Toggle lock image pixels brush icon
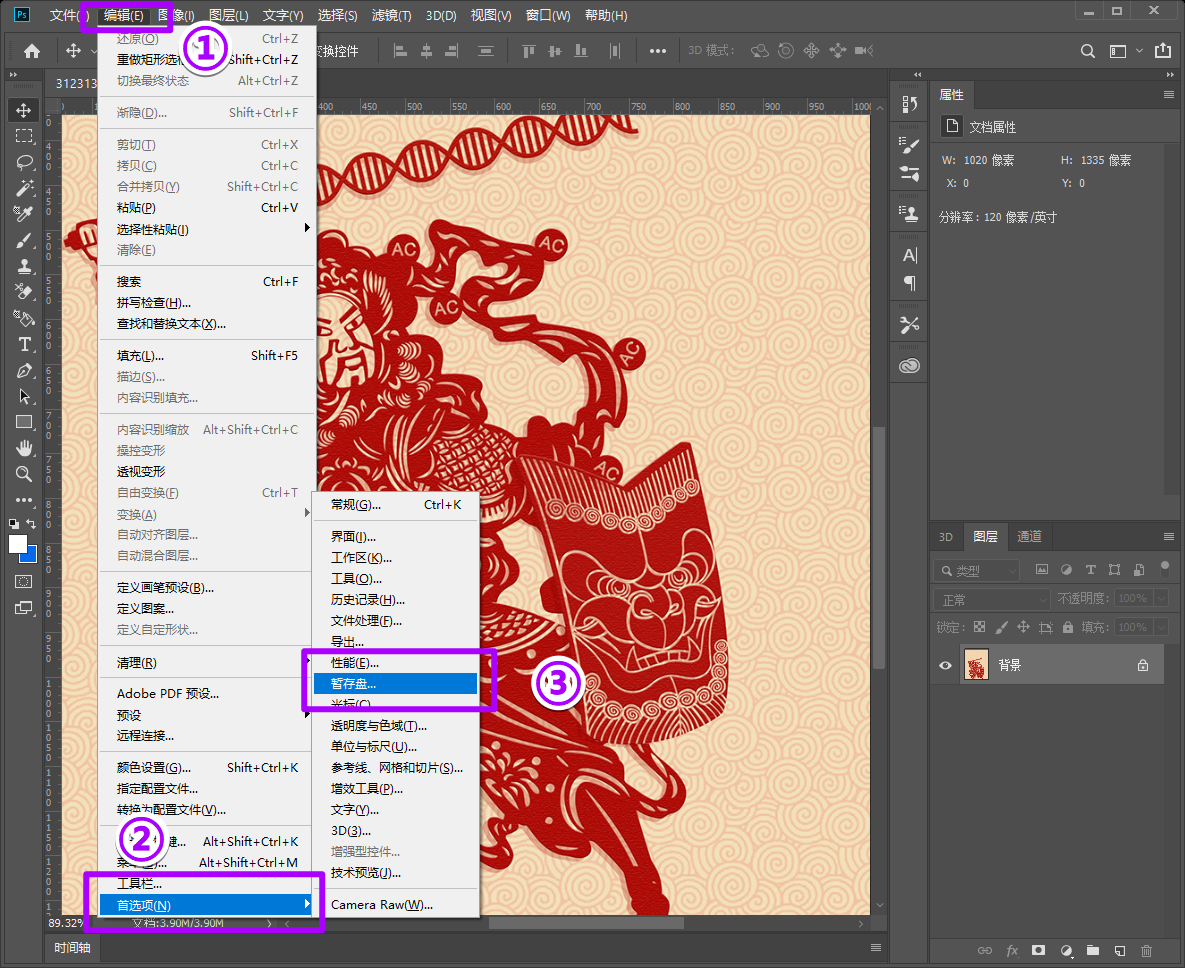The height and width of the screenshot is (968, 1185). coord(1001,627)
